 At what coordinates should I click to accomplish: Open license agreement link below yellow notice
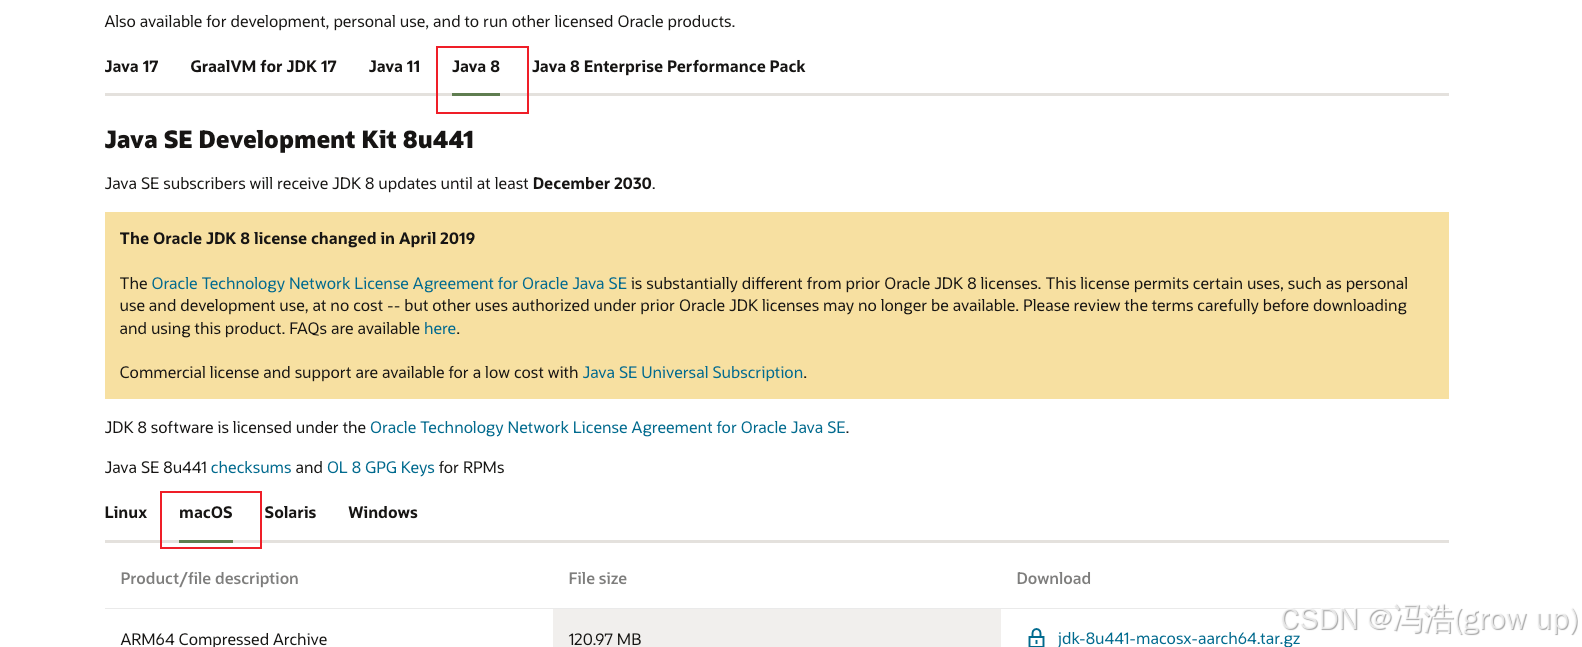(608, 428)
